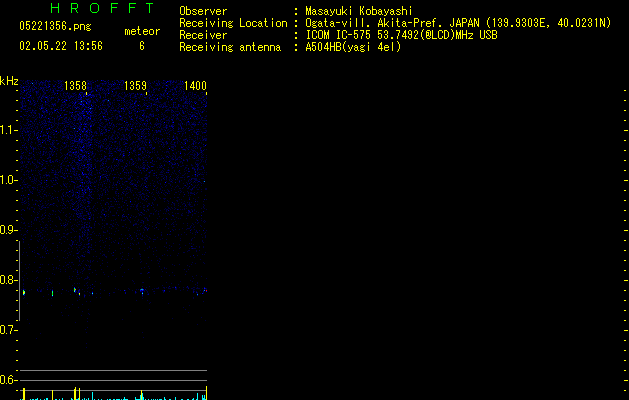629x400 pixels.
Task: Click the 'Receiving Location' label
Action: click(233, 23)
